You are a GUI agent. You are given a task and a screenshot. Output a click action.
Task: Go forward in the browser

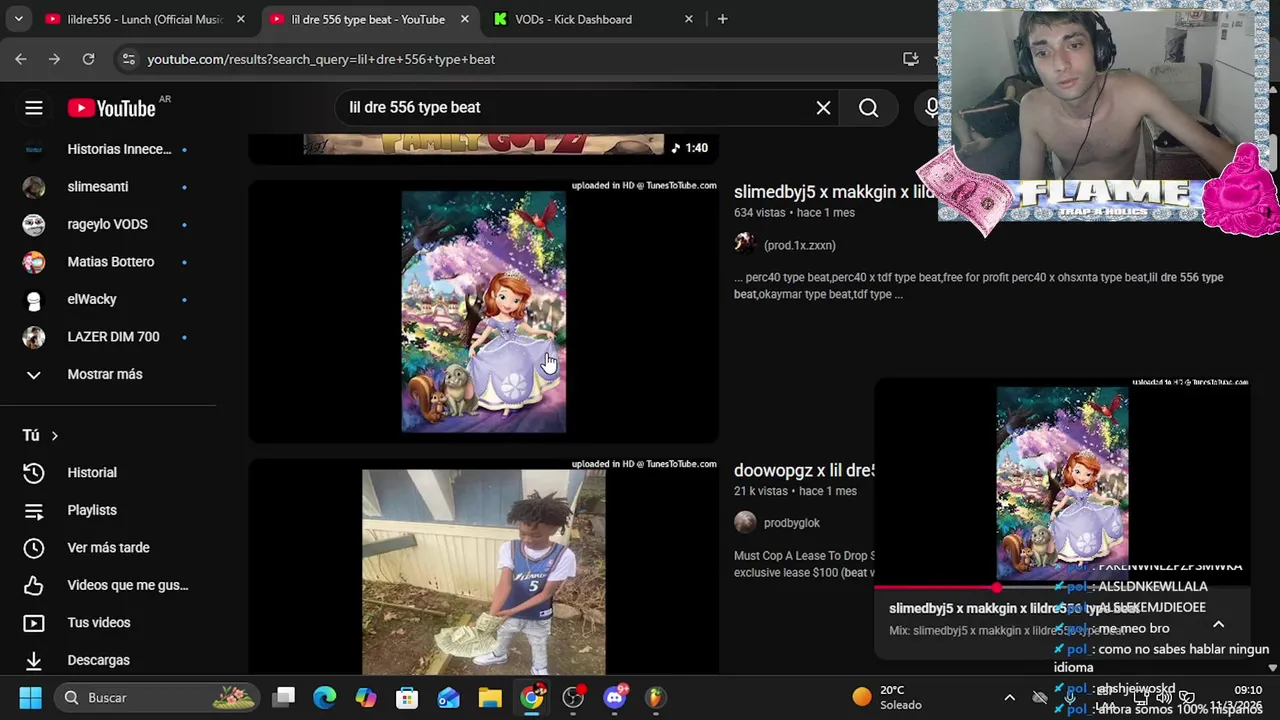click(x=54, y=59)
